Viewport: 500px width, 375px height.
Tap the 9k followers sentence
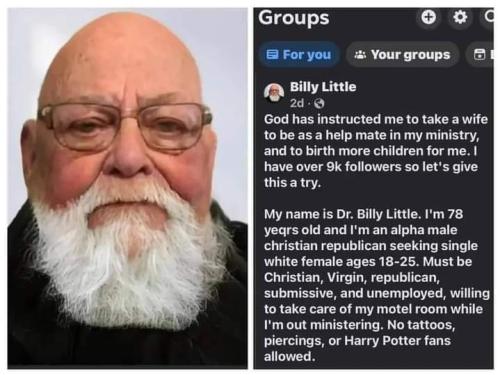pyautogui.click(x=371, y=167)
